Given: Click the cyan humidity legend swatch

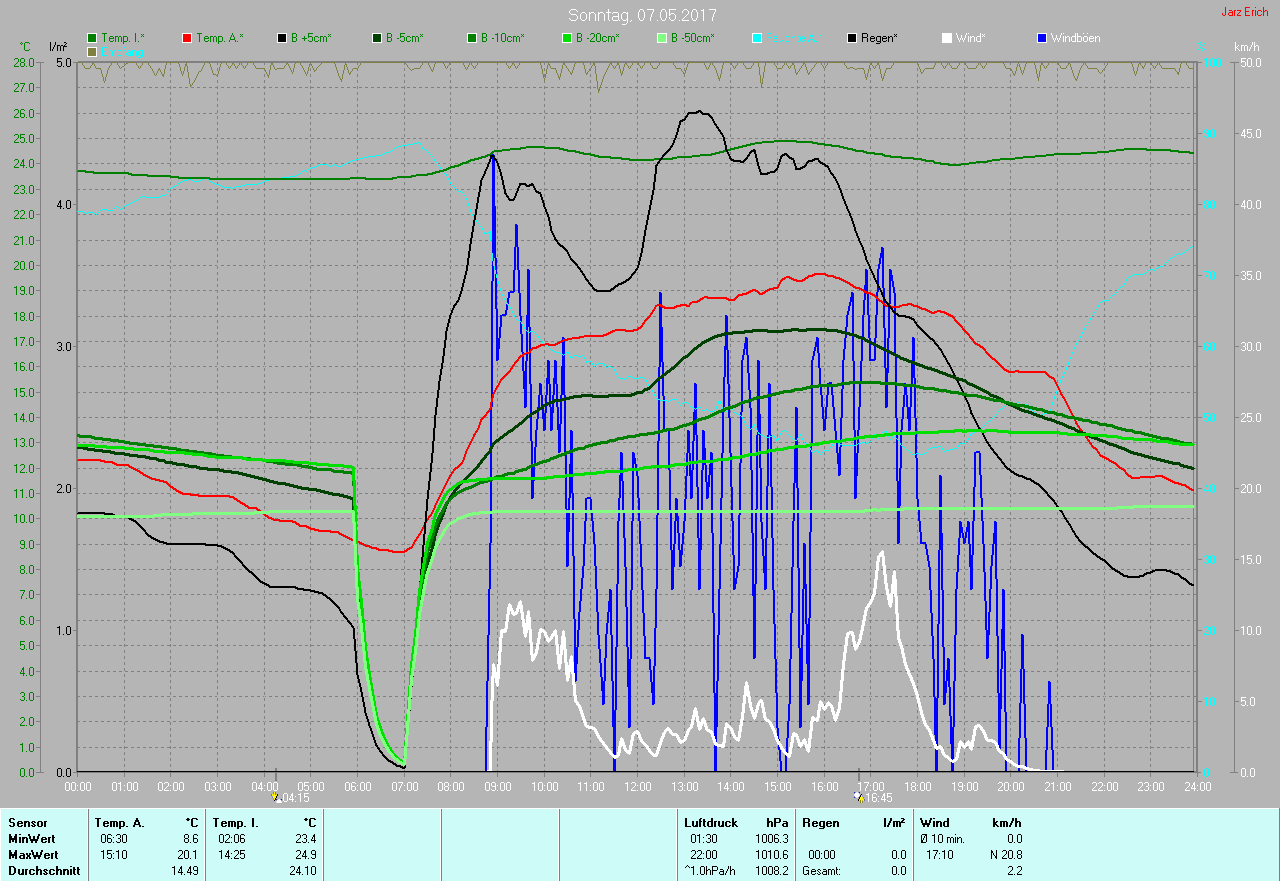Looking at the screenshot, I should pyautogui.click(x=757, y=38).
